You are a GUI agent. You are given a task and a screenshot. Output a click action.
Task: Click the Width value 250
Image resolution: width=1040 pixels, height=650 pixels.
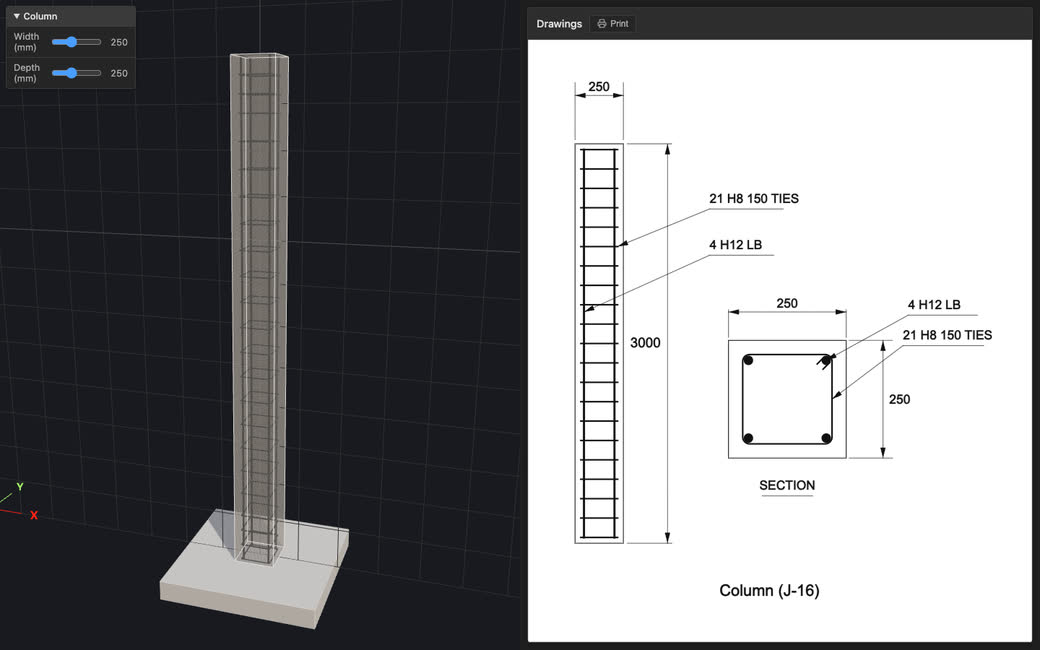coord(119,42)
